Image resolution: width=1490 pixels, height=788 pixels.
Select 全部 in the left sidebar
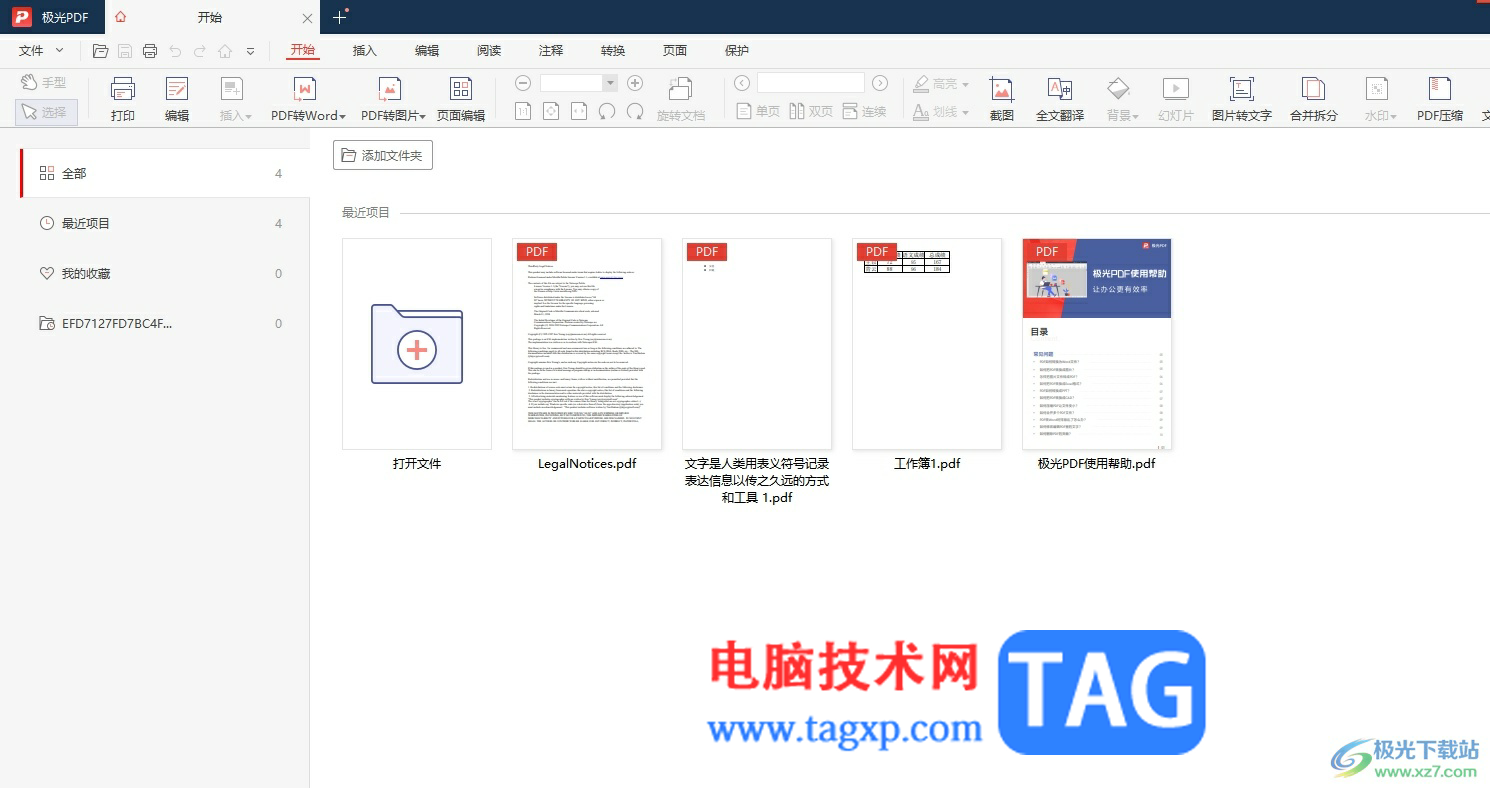click(165, 173)
